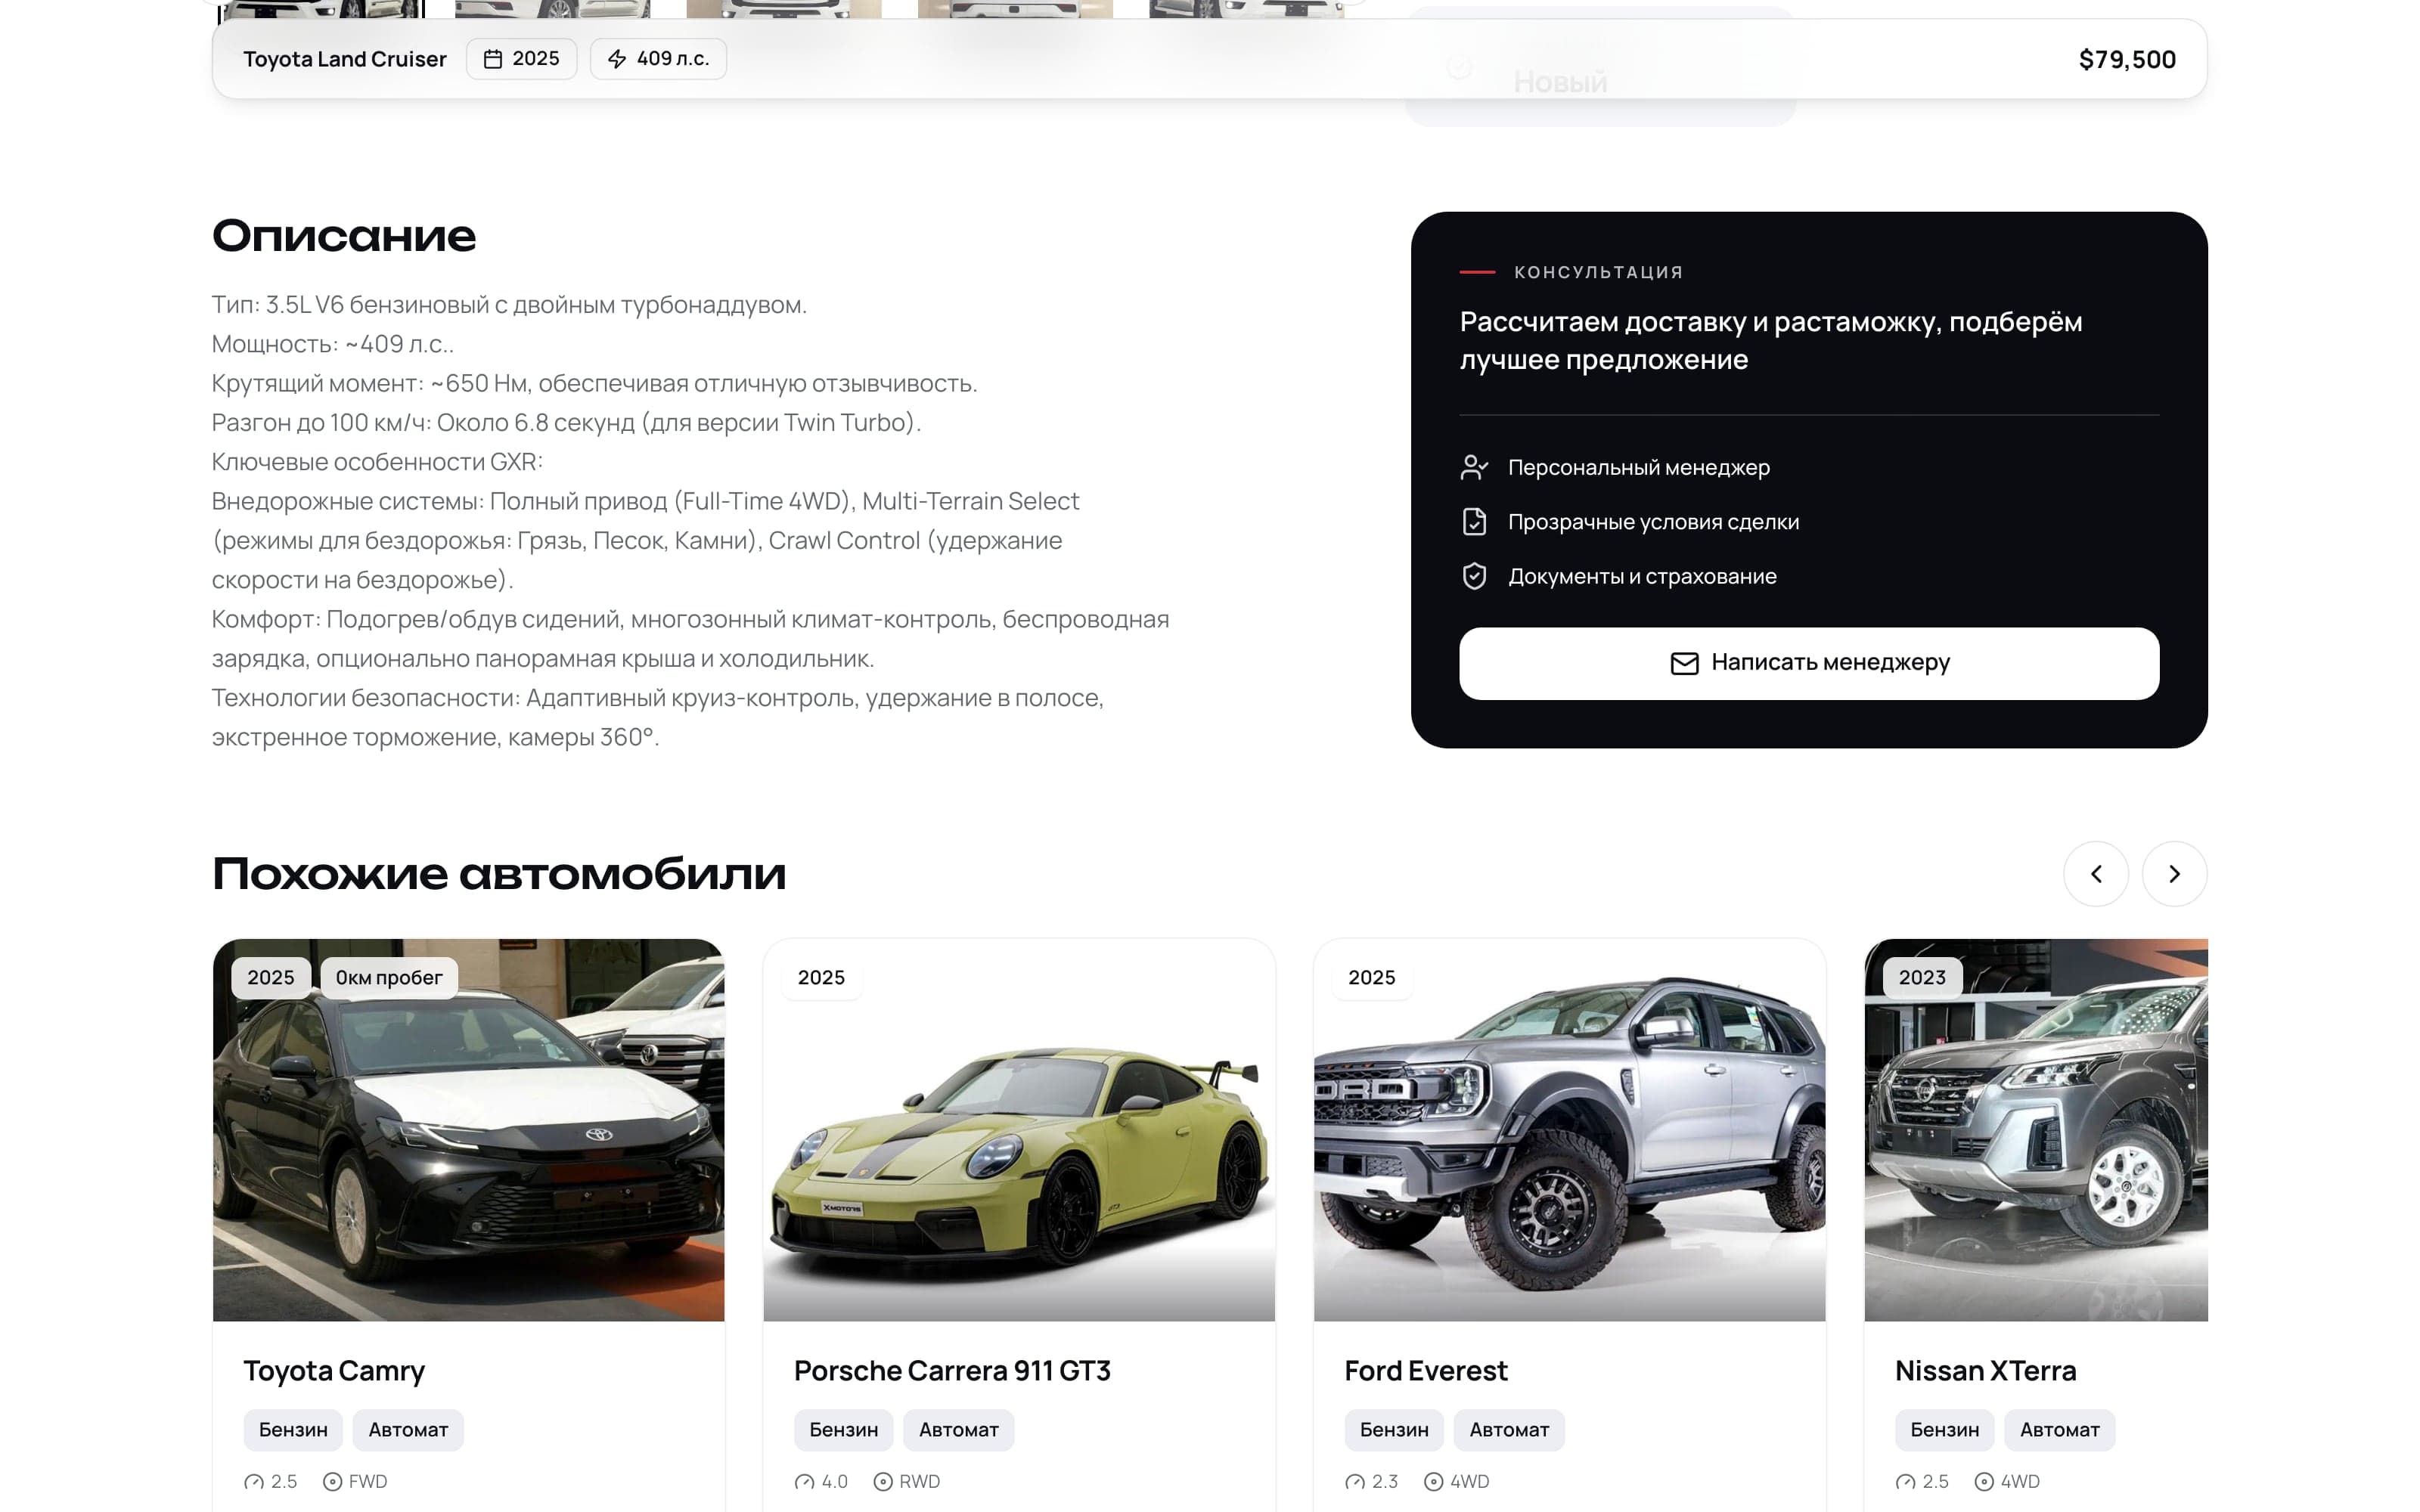Click Автомат tag on Ford Everest card
The width and height of the screenshot is (2420, 1512).
point(1509,1430)
